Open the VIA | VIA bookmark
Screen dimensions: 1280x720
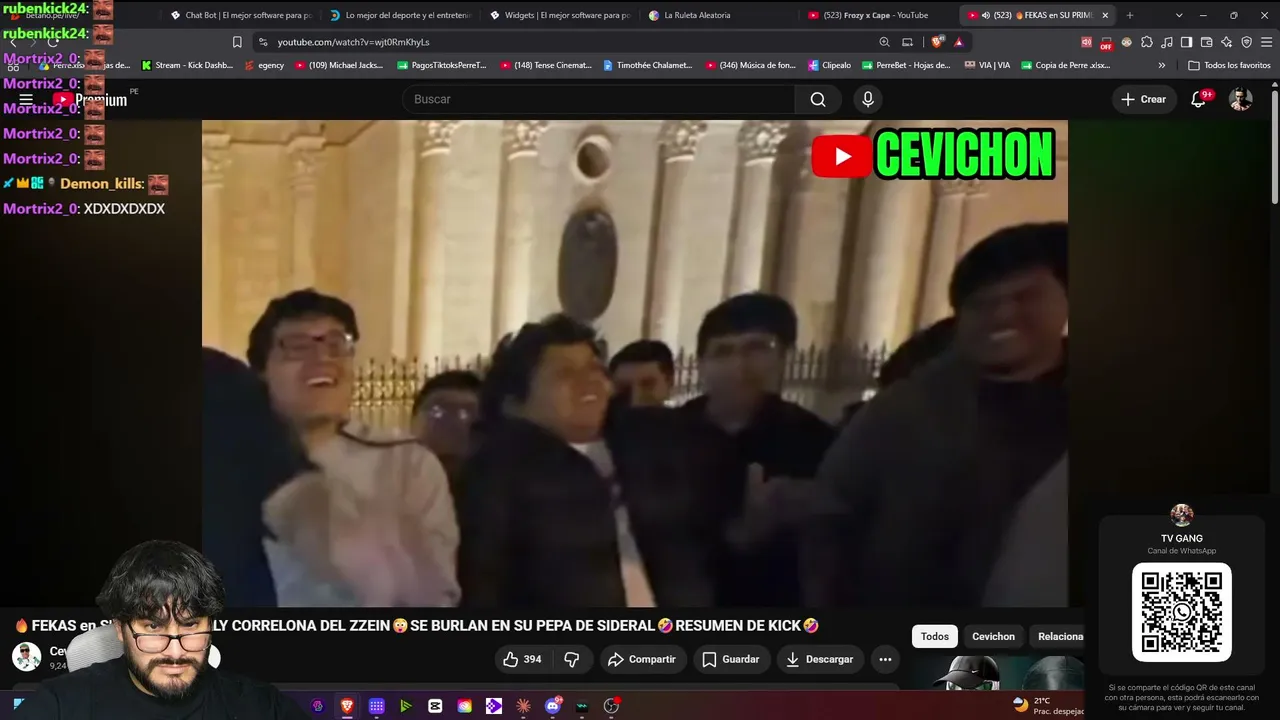987,65
